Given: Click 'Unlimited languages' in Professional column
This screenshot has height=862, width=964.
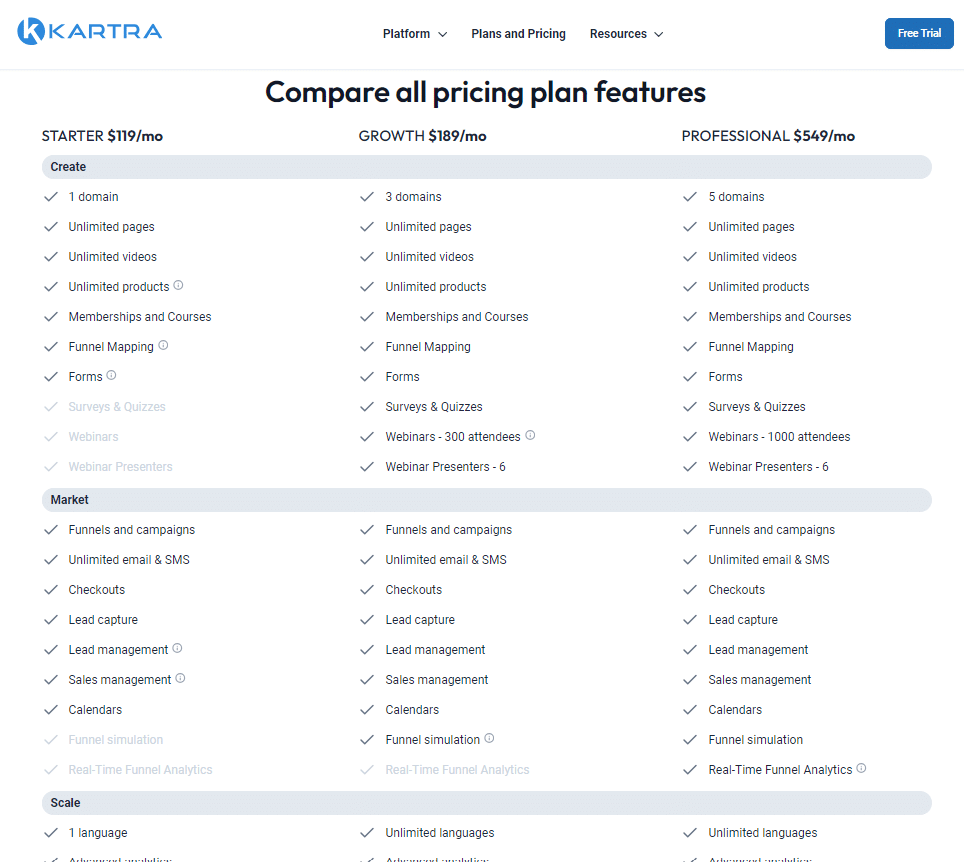Looking at the screenshot, I should click(762, 832).
